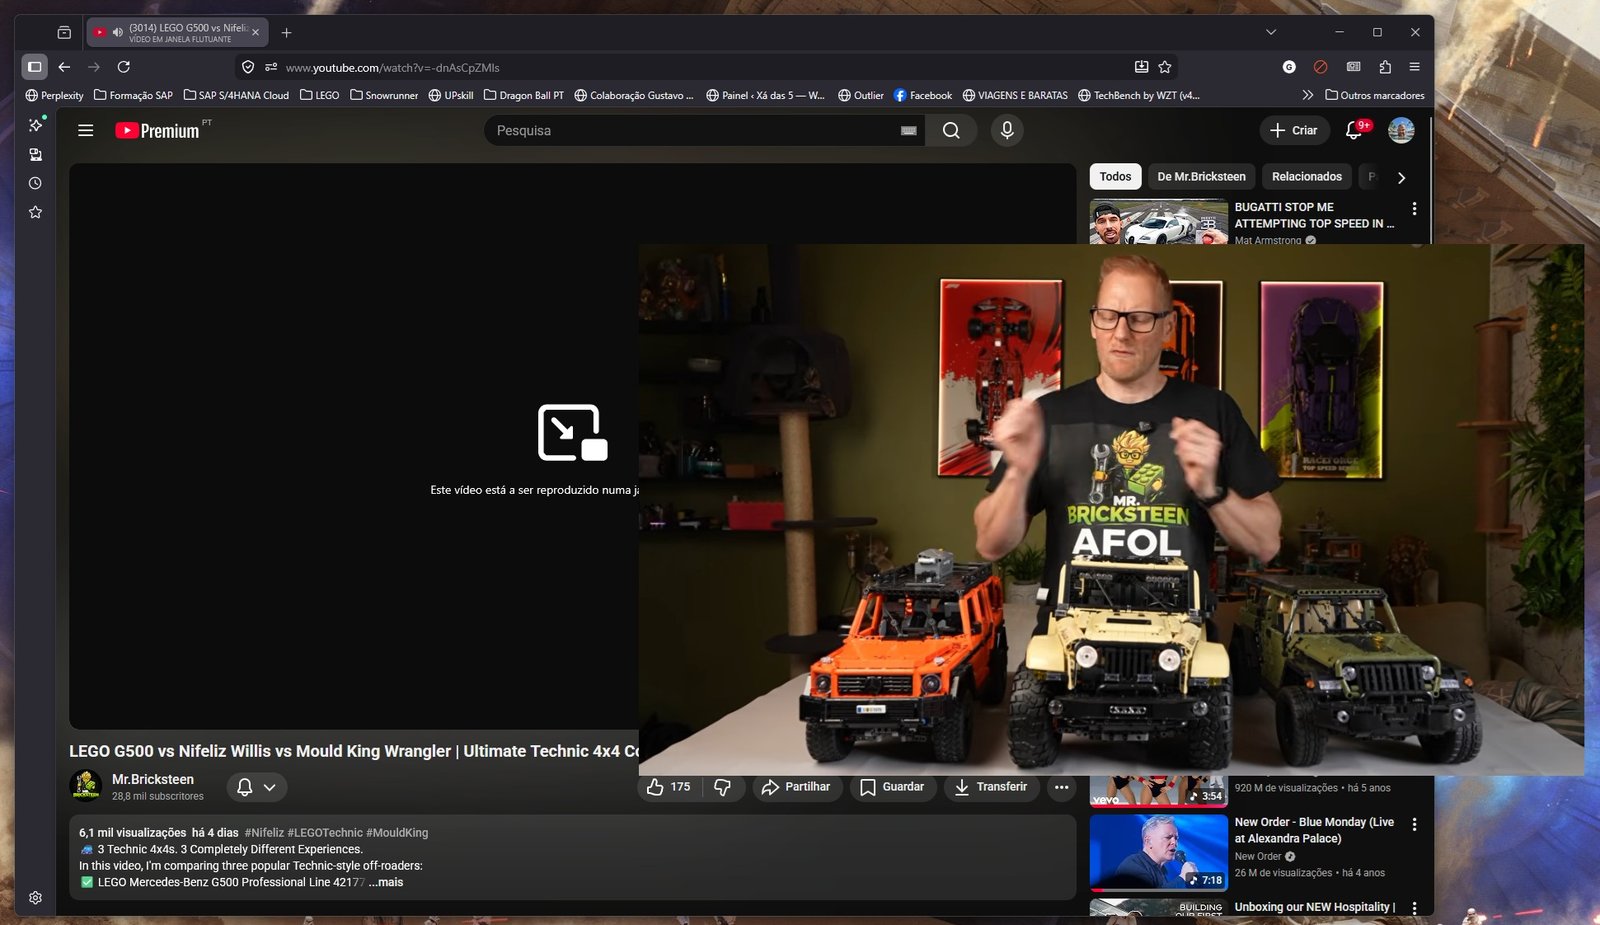
Task: Open the YouTube notifications bell
Action: tap(1354, 130)
